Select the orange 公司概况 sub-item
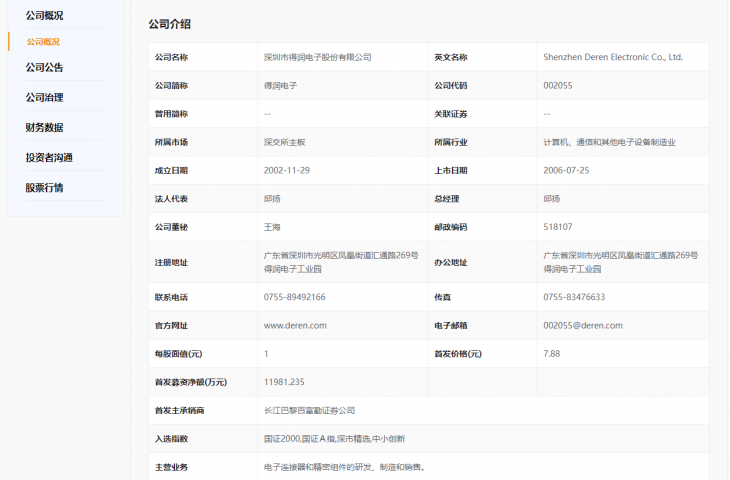 43,42
